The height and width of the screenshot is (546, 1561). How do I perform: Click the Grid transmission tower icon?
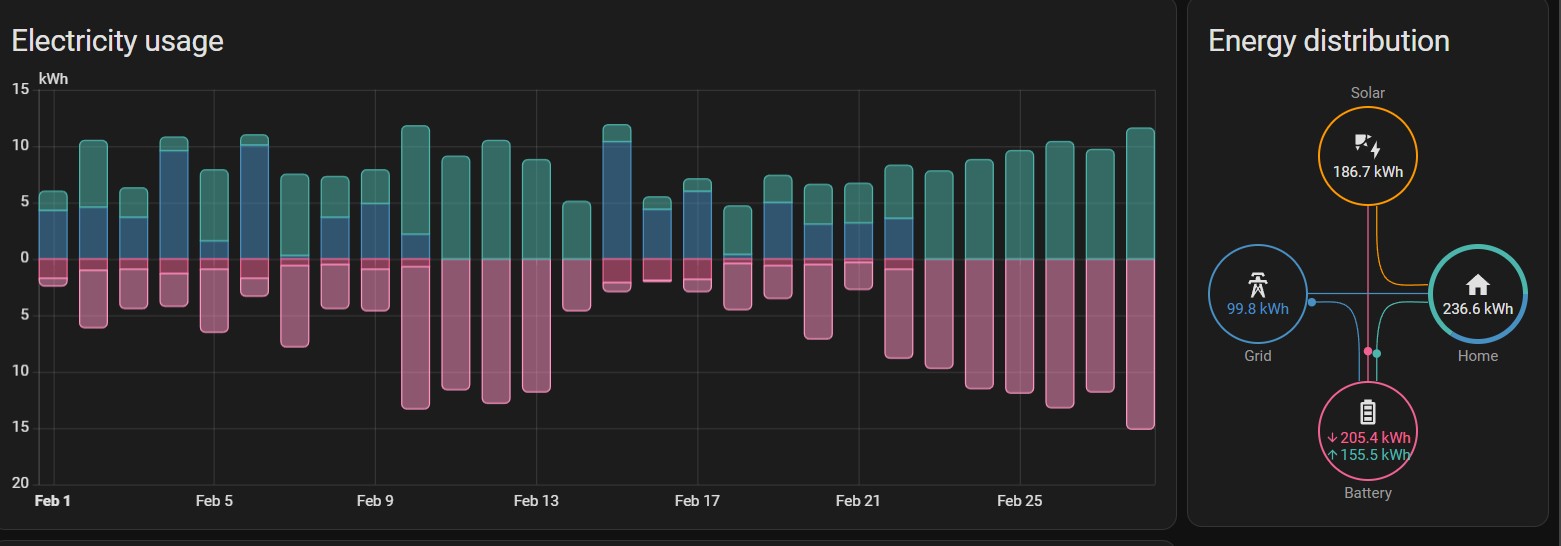click(x=1257, y=285)
